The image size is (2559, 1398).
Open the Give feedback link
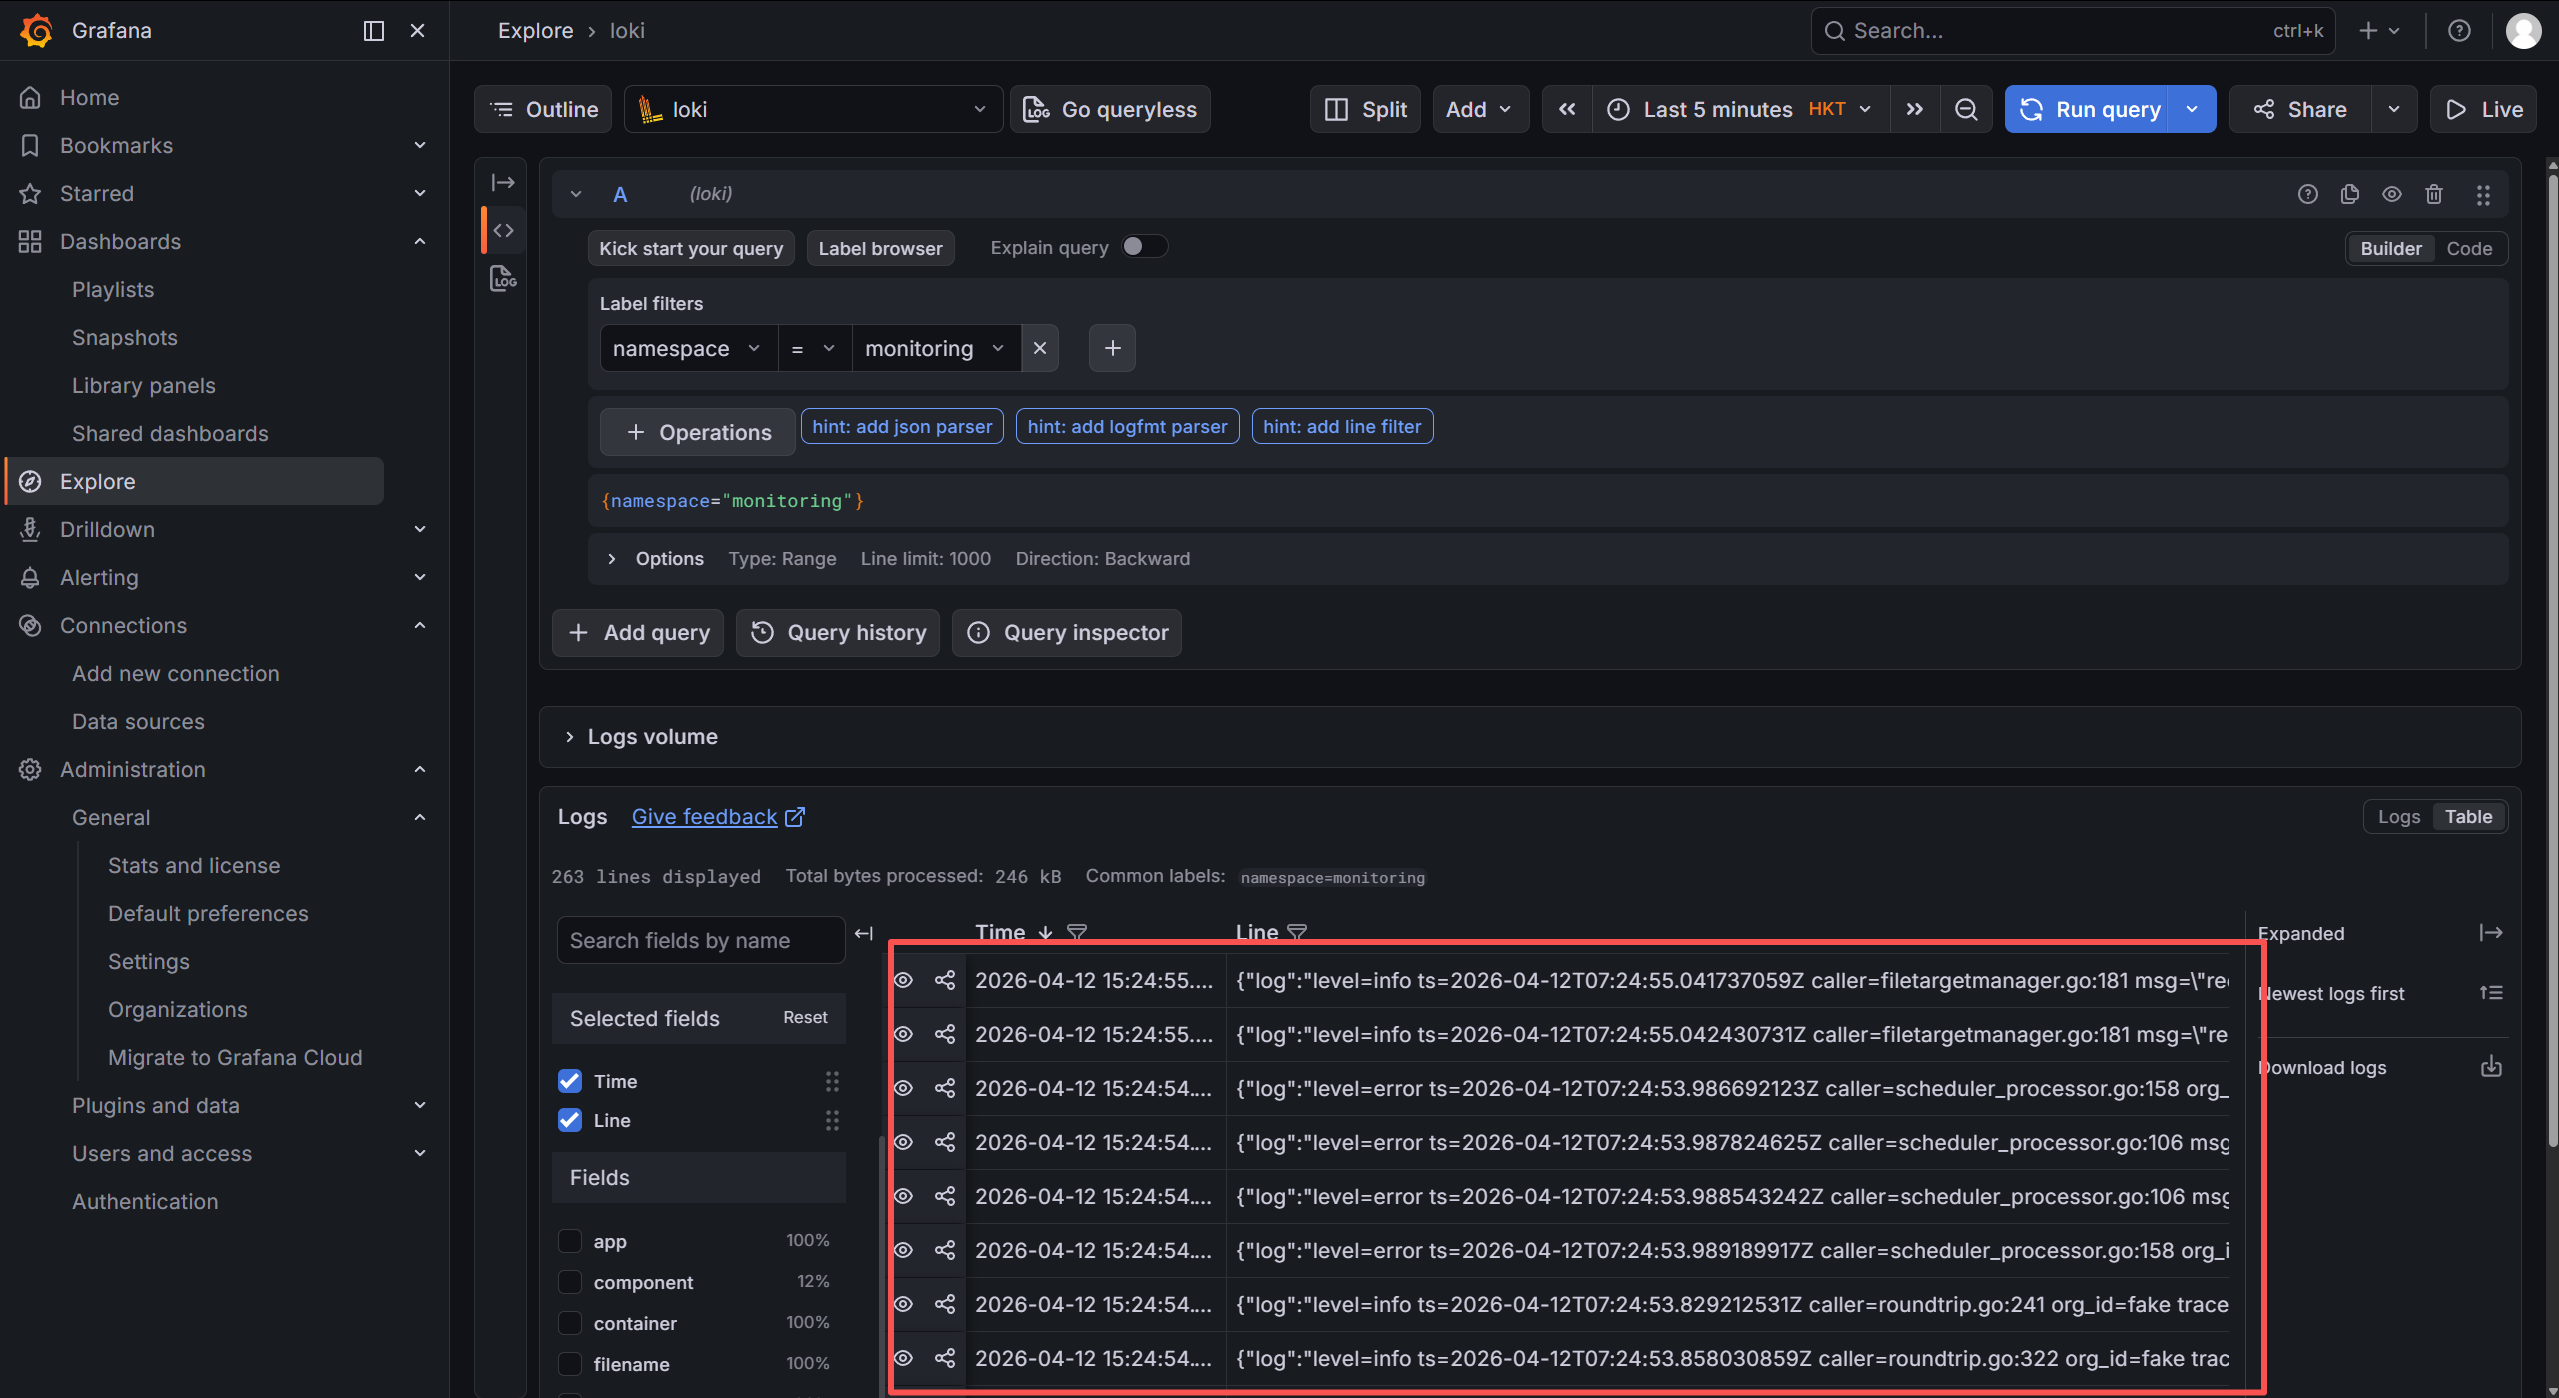[717, 817]
